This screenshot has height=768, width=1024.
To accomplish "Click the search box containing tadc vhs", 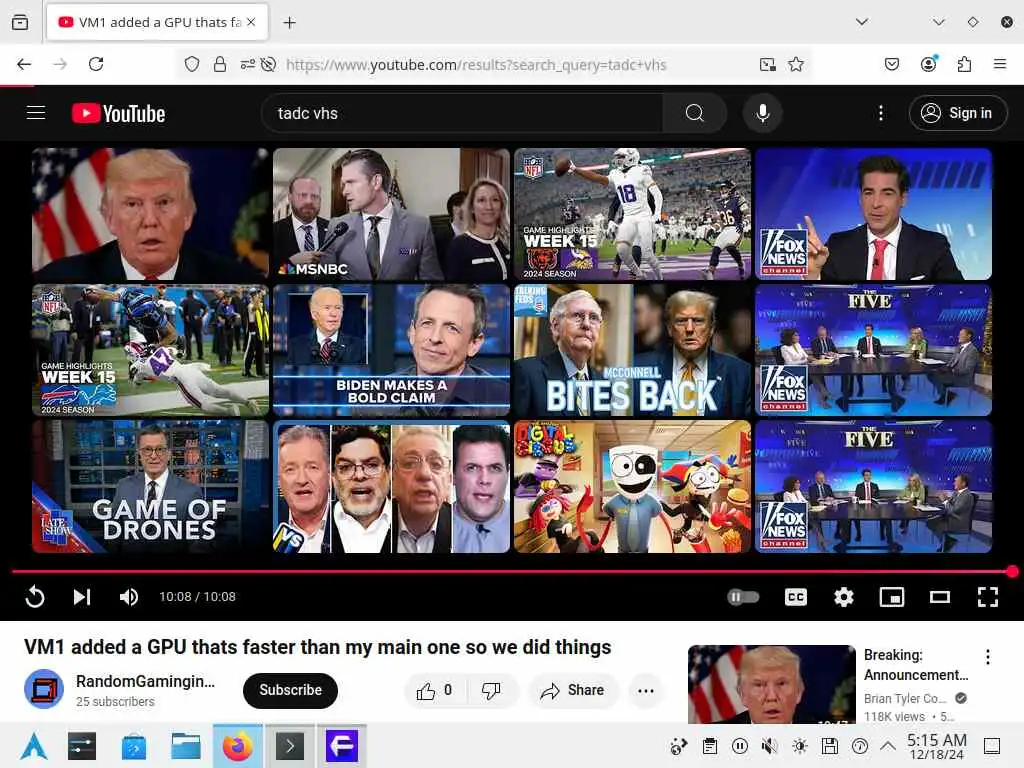I will click(x=462, y=113).
